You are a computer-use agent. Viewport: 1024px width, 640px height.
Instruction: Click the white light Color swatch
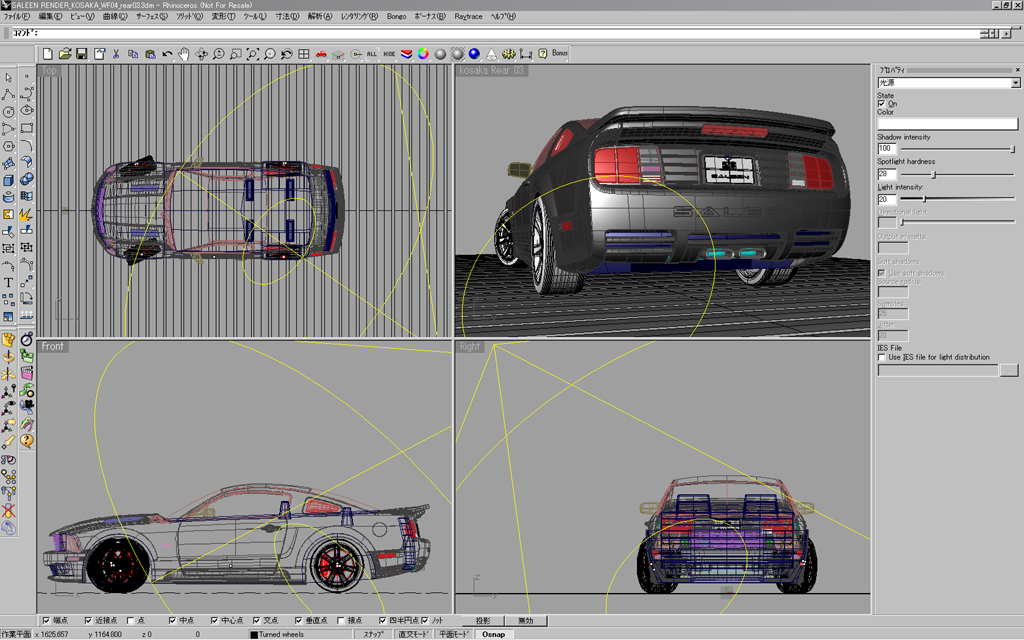click(x=948, y=123)
